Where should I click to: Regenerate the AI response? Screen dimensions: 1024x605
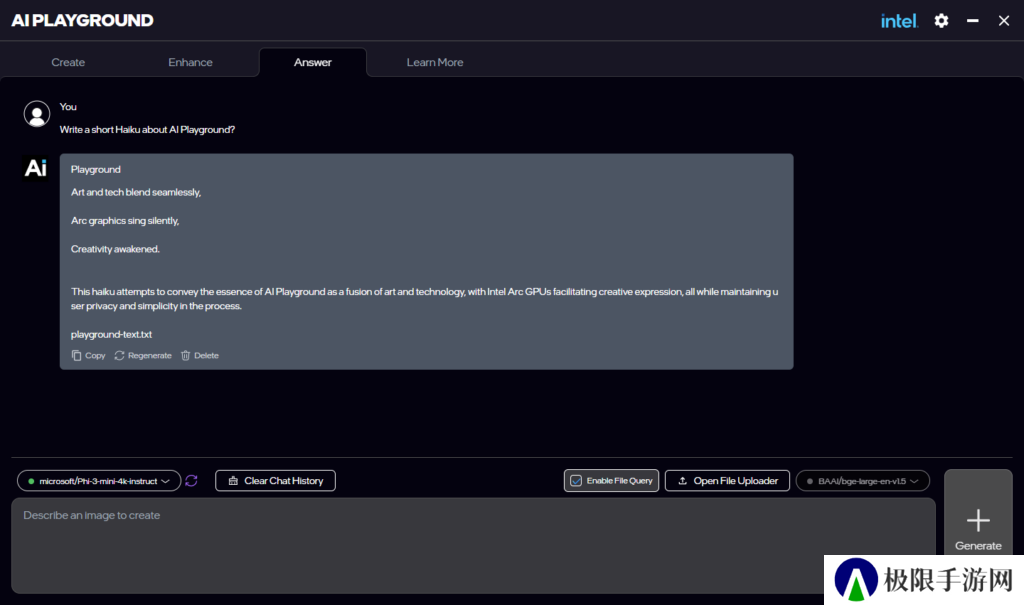click(x=143, y=355)
